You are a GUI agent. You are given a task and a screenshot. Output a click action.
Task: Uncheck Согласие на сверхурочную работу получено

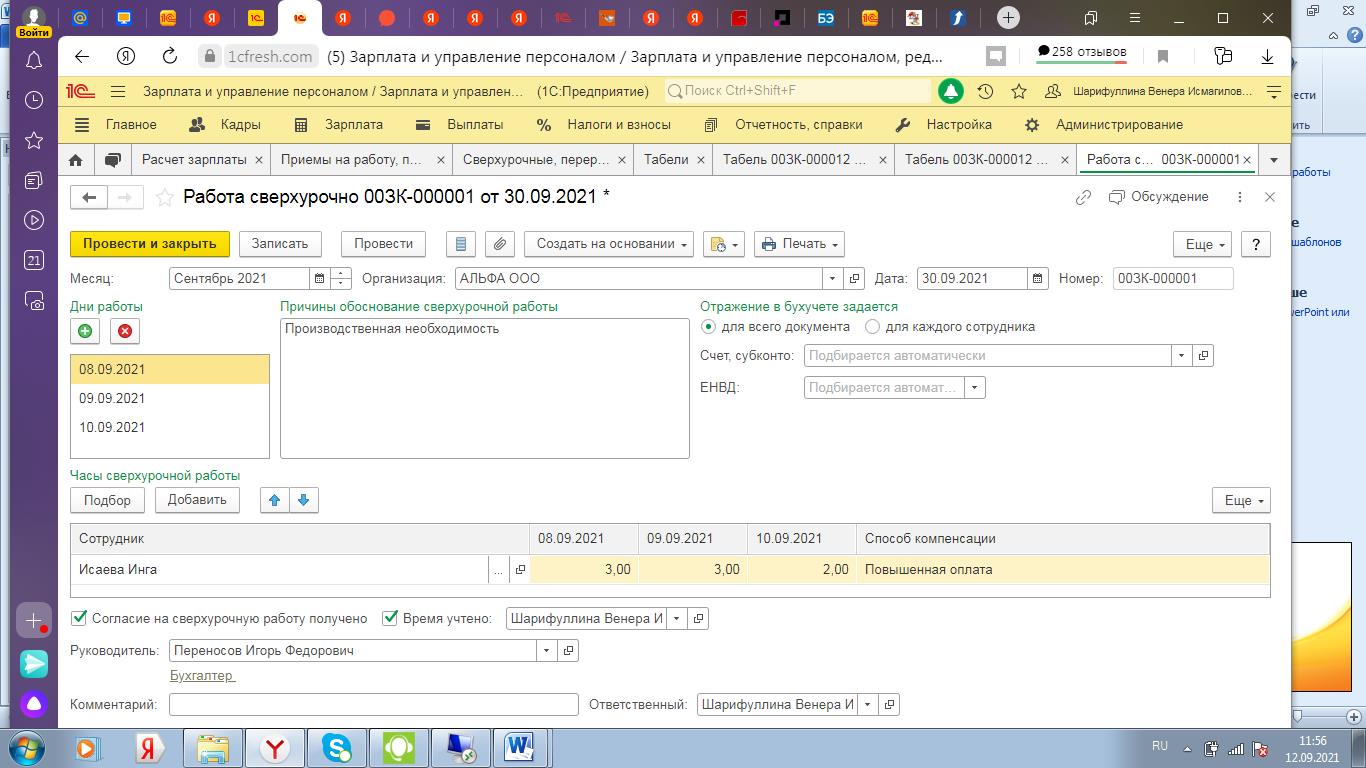(x=80, y=619)
